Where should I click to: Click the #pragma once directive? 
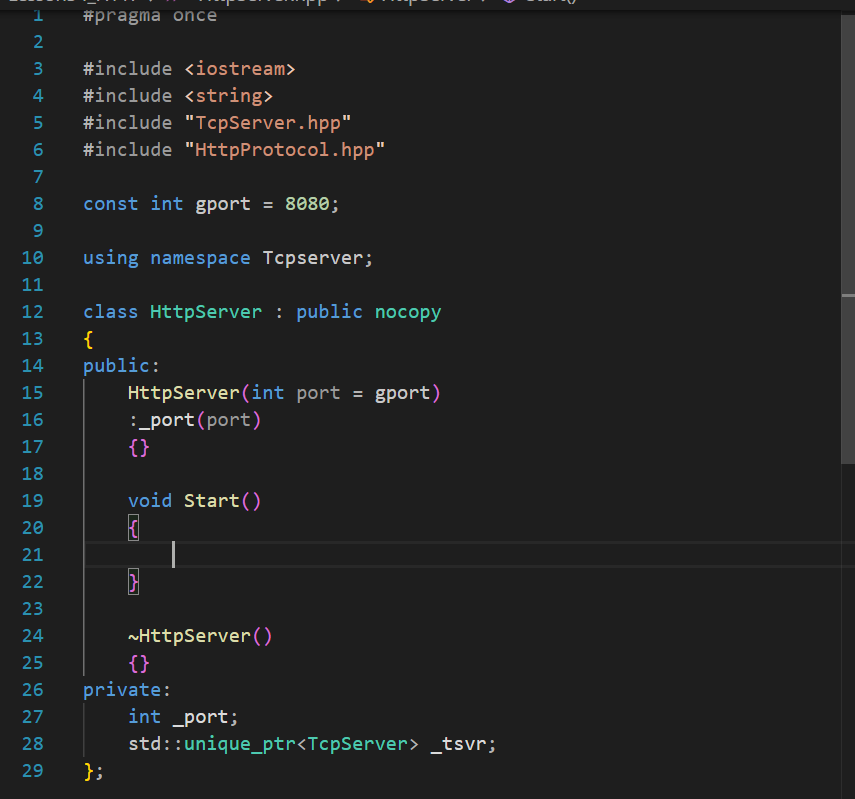point(150,16)
